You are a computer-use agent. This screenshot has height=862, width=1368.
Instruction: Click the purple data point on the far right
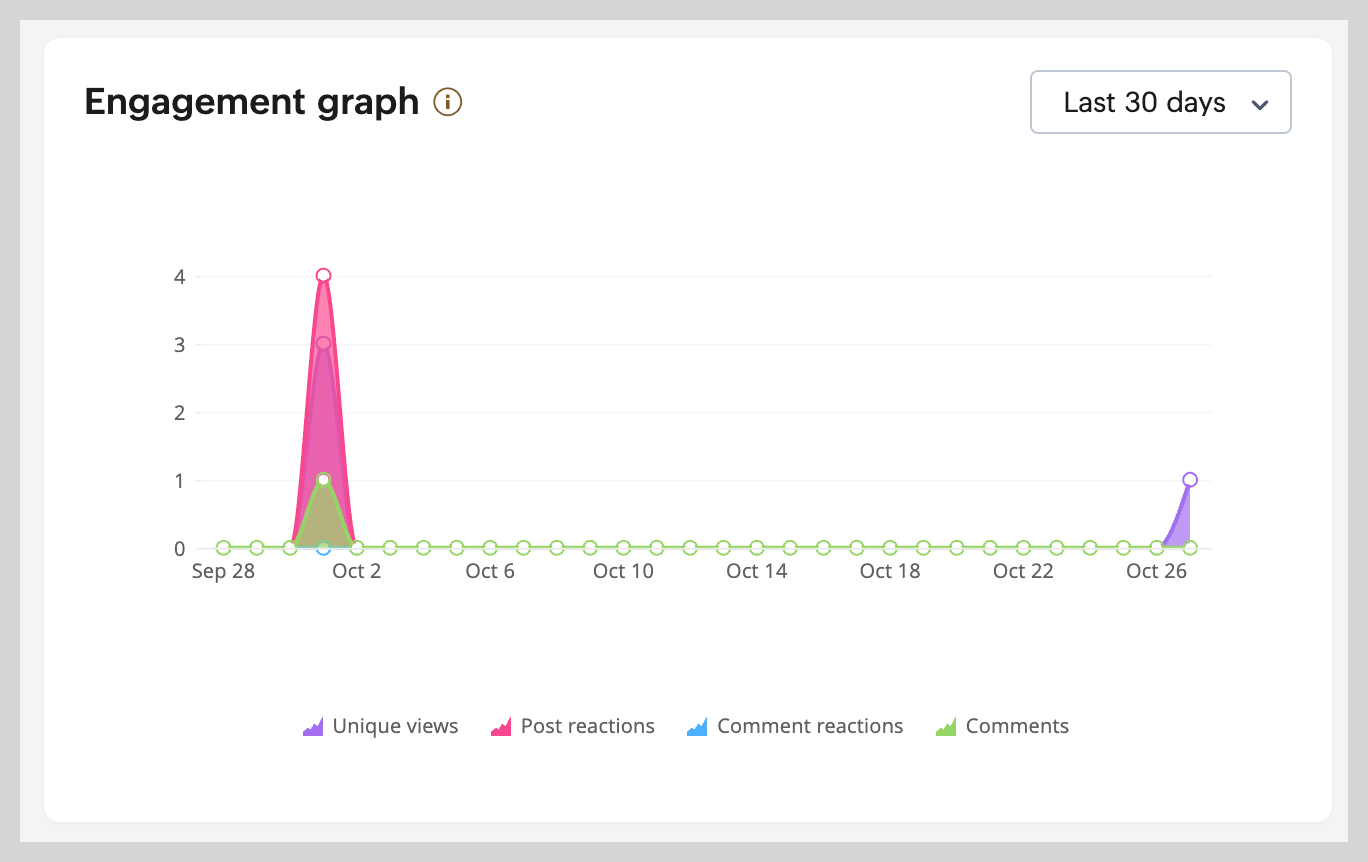tap(1190, 480)
